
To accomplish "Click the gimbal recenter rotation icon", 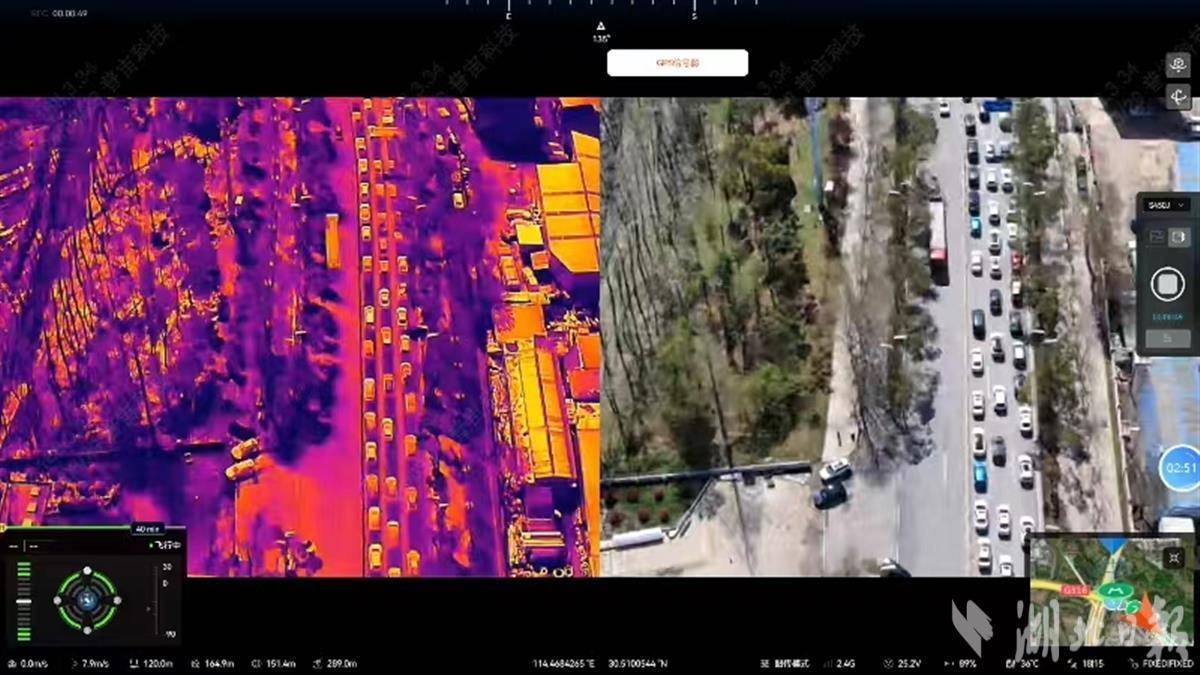I will 1177,97.
